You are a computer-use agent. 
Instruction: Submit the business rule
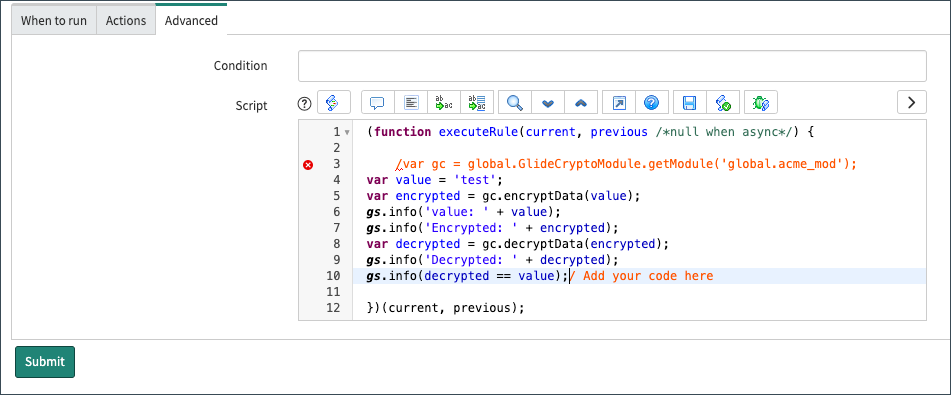pos(45,362)
